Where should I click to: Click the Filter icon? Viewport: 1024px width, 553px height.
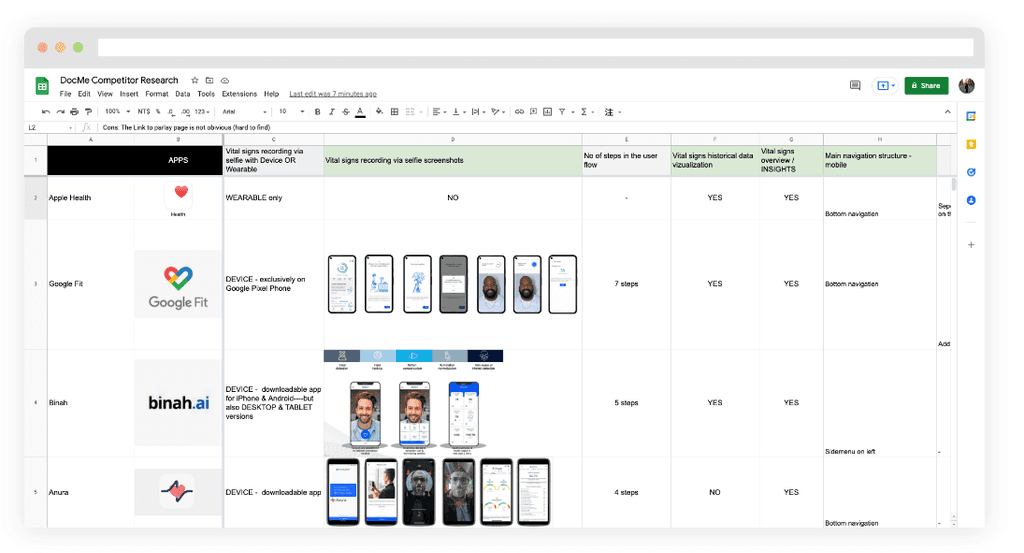562,112
